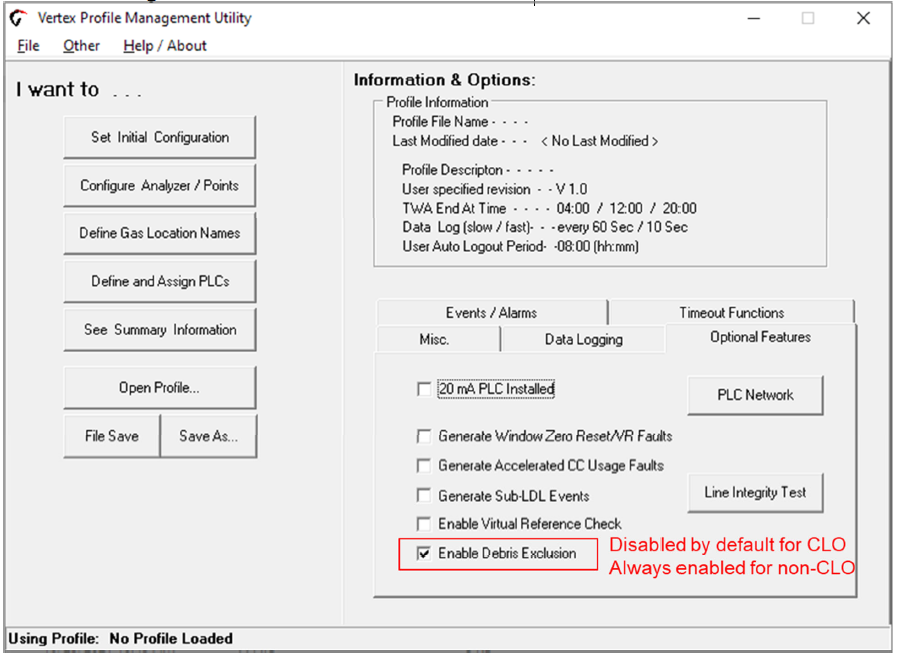This screenshot has width=897, height=657.
Task: Uncheck Enable Debris Exclusion
Action: point(424,553)
